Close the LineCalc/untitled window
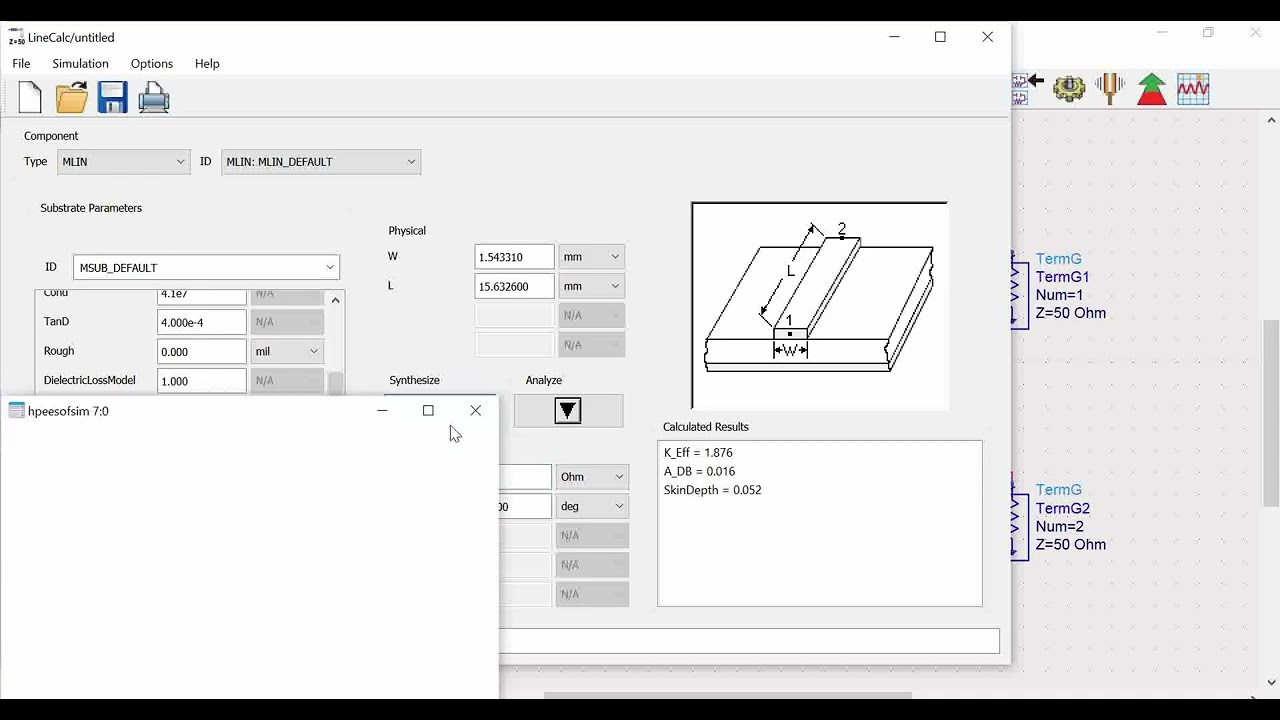This screenshot has height=720, width=1280. point(987,37)
